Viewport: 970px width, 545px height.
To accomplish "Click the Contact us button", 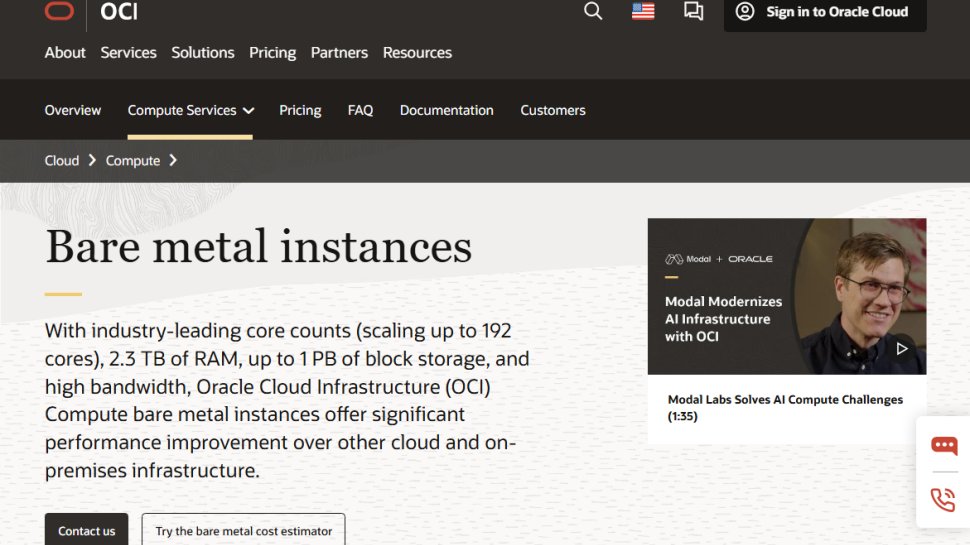I will coord(87,530).
